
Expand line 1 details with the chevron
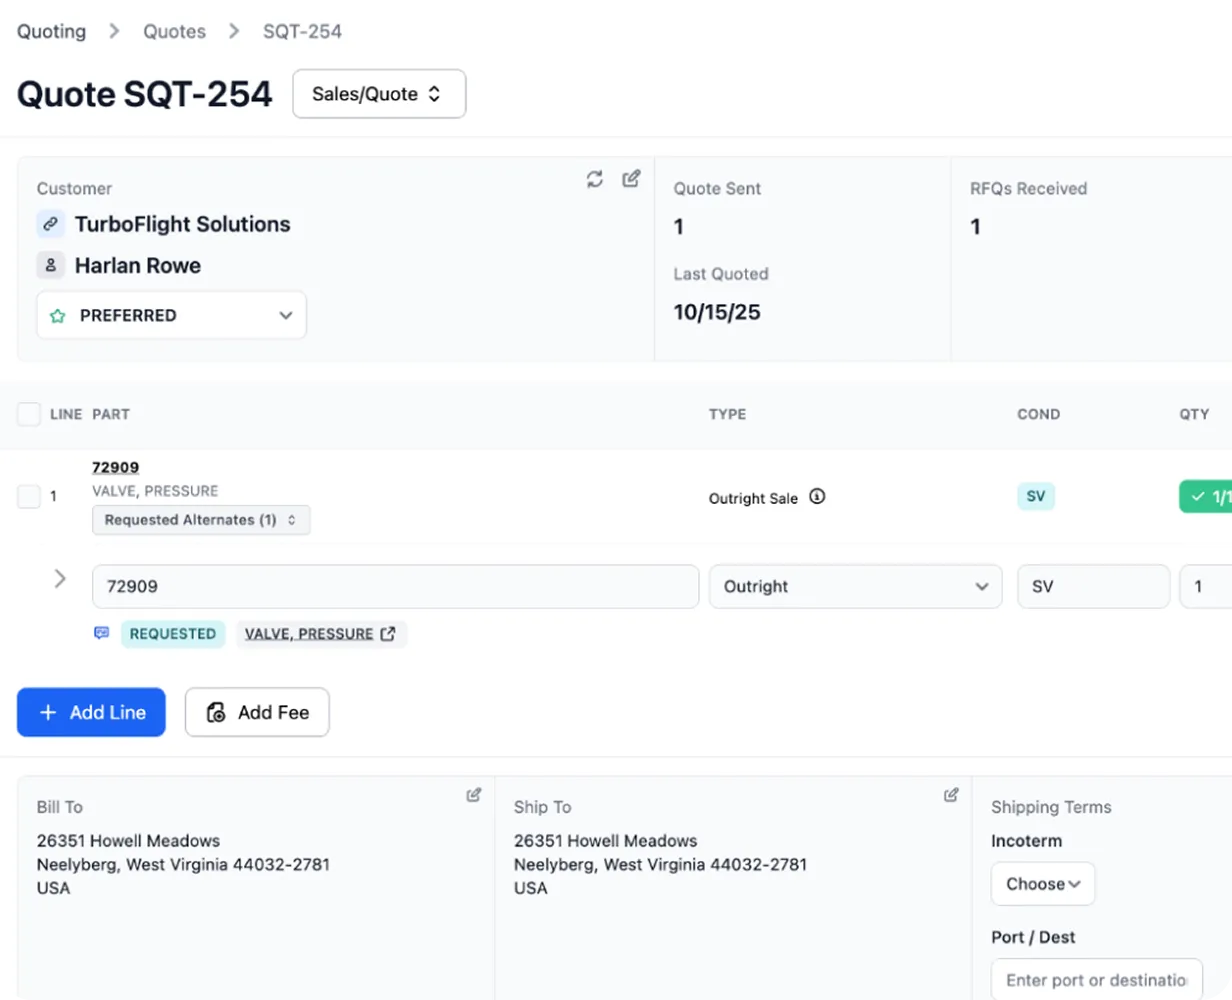pyautogui.click(x=61, y=578)
